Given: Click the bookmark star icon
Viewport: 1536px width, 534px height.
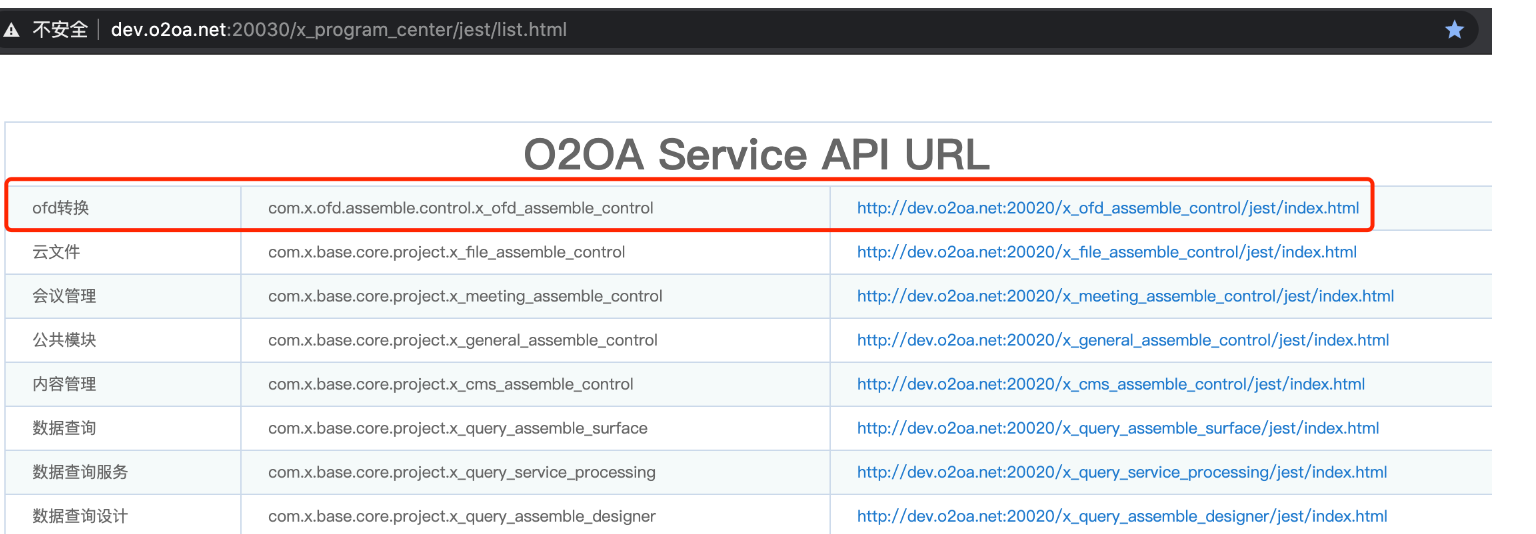Looking at the screenshot, I should pyautogui.click(x=1454, y=30).
